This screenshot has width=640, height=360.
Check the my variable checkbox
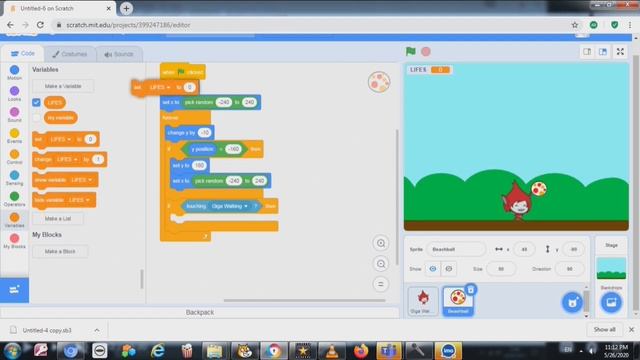[x=36, y=118]
